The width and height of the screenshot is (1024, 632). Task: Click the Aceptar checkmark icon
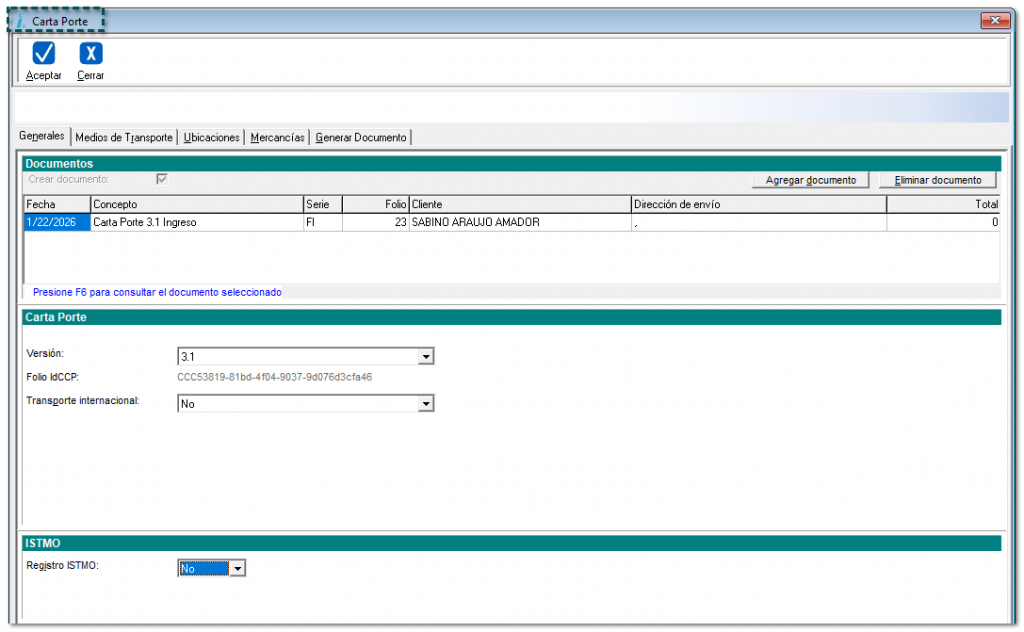point(44,54)
